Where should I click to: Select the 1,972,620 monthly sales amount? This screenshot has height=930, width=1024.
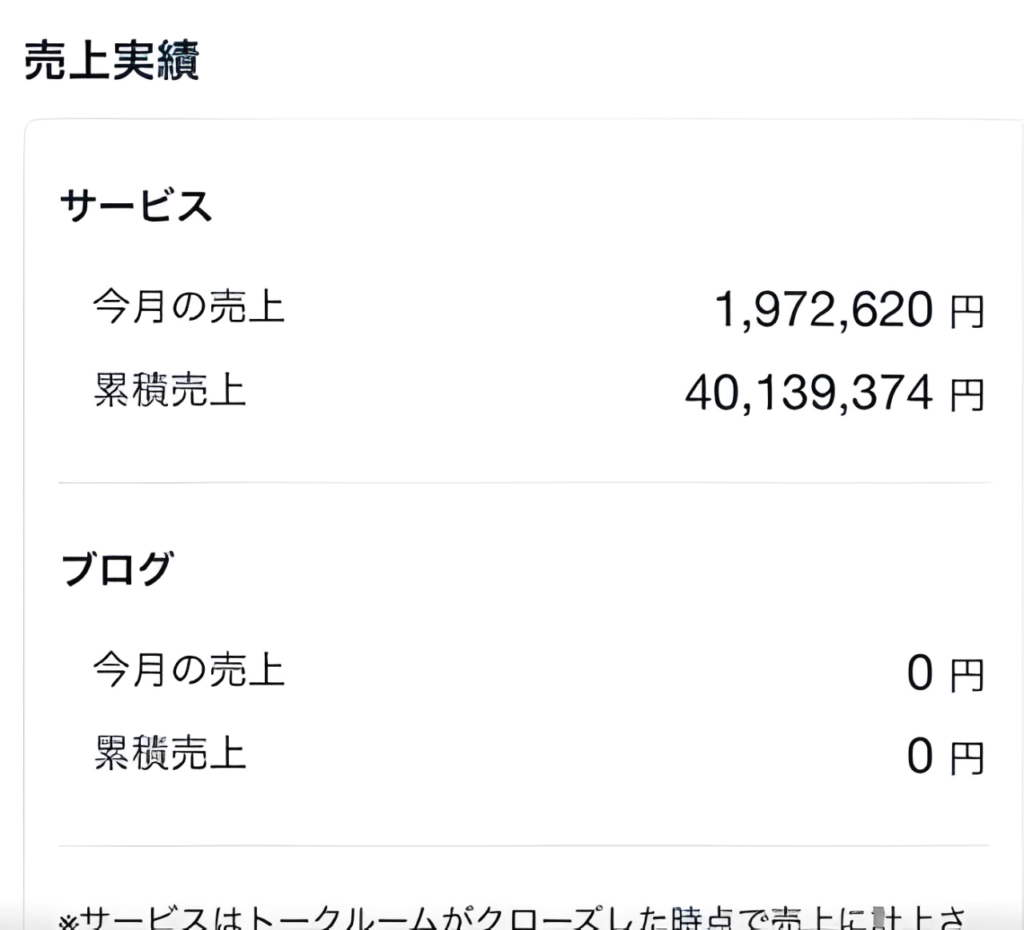coord(823,312)
